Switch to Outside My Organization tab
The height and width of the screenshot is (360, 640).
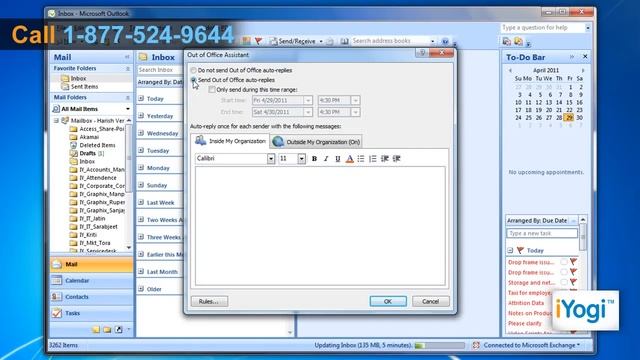316,142
